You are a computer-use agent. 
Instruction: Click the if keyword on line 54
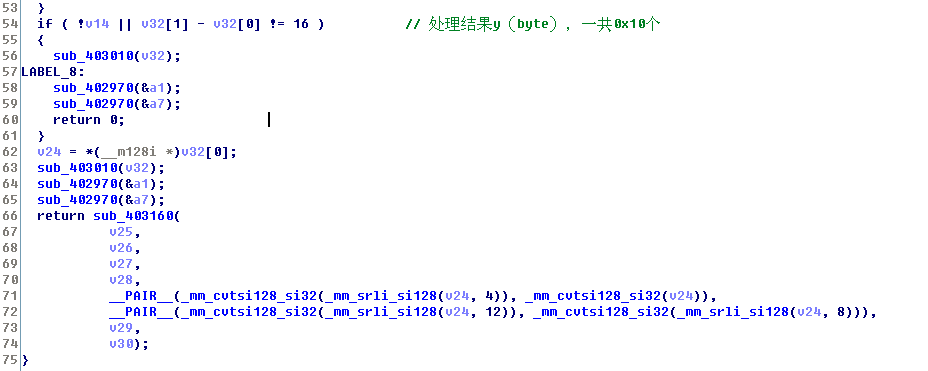tap(45, 24)
